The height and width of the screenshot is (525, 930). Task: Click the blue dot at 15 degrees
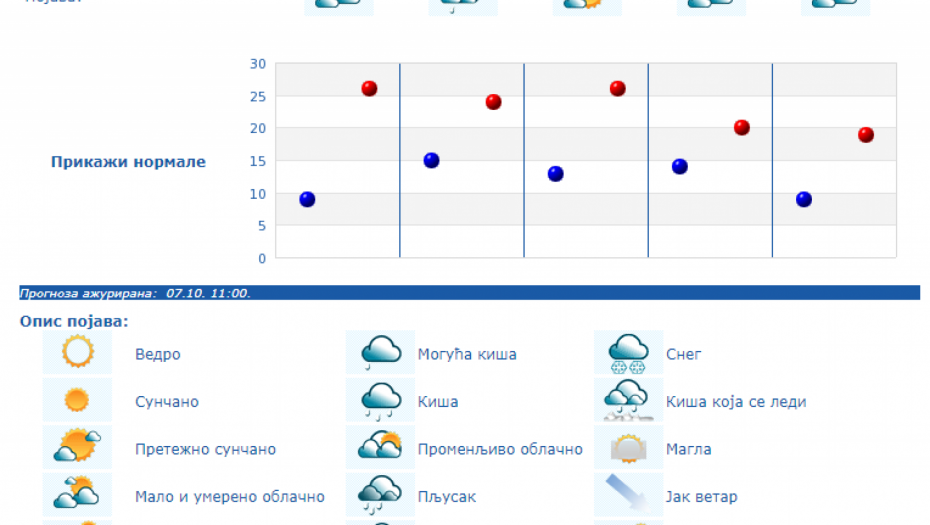click(x=431, y=160)
